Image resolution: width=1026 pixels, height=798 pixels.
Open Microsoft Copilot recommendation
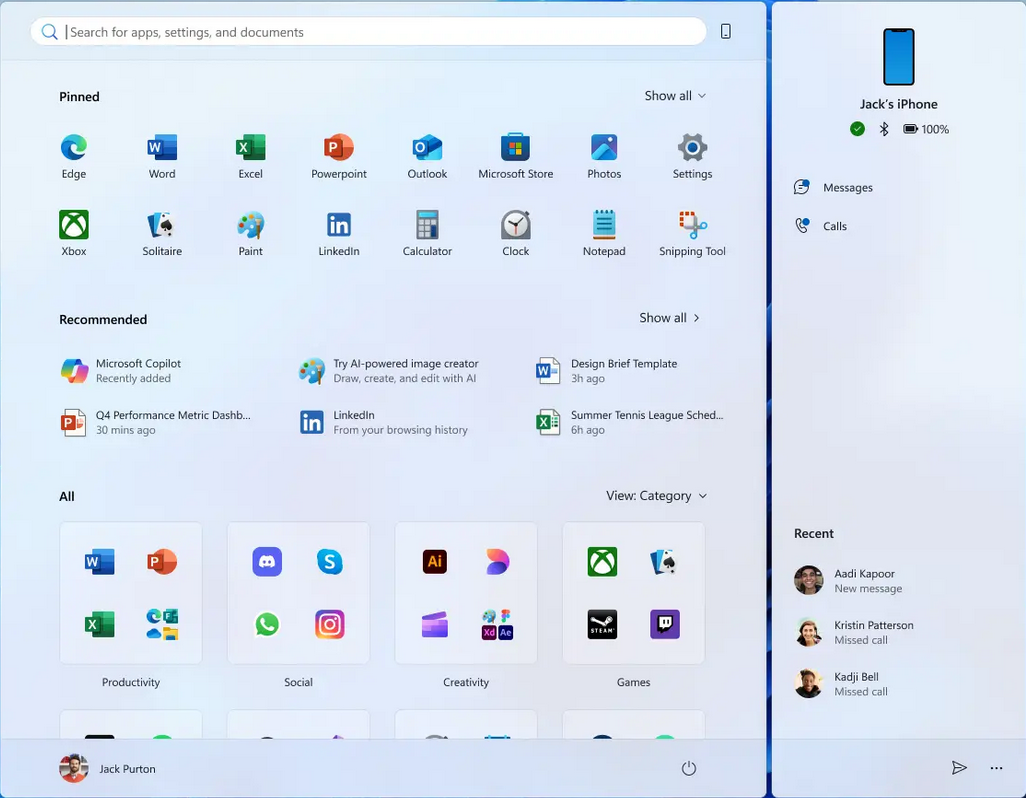pyautogui.click(x=121, y=371)
